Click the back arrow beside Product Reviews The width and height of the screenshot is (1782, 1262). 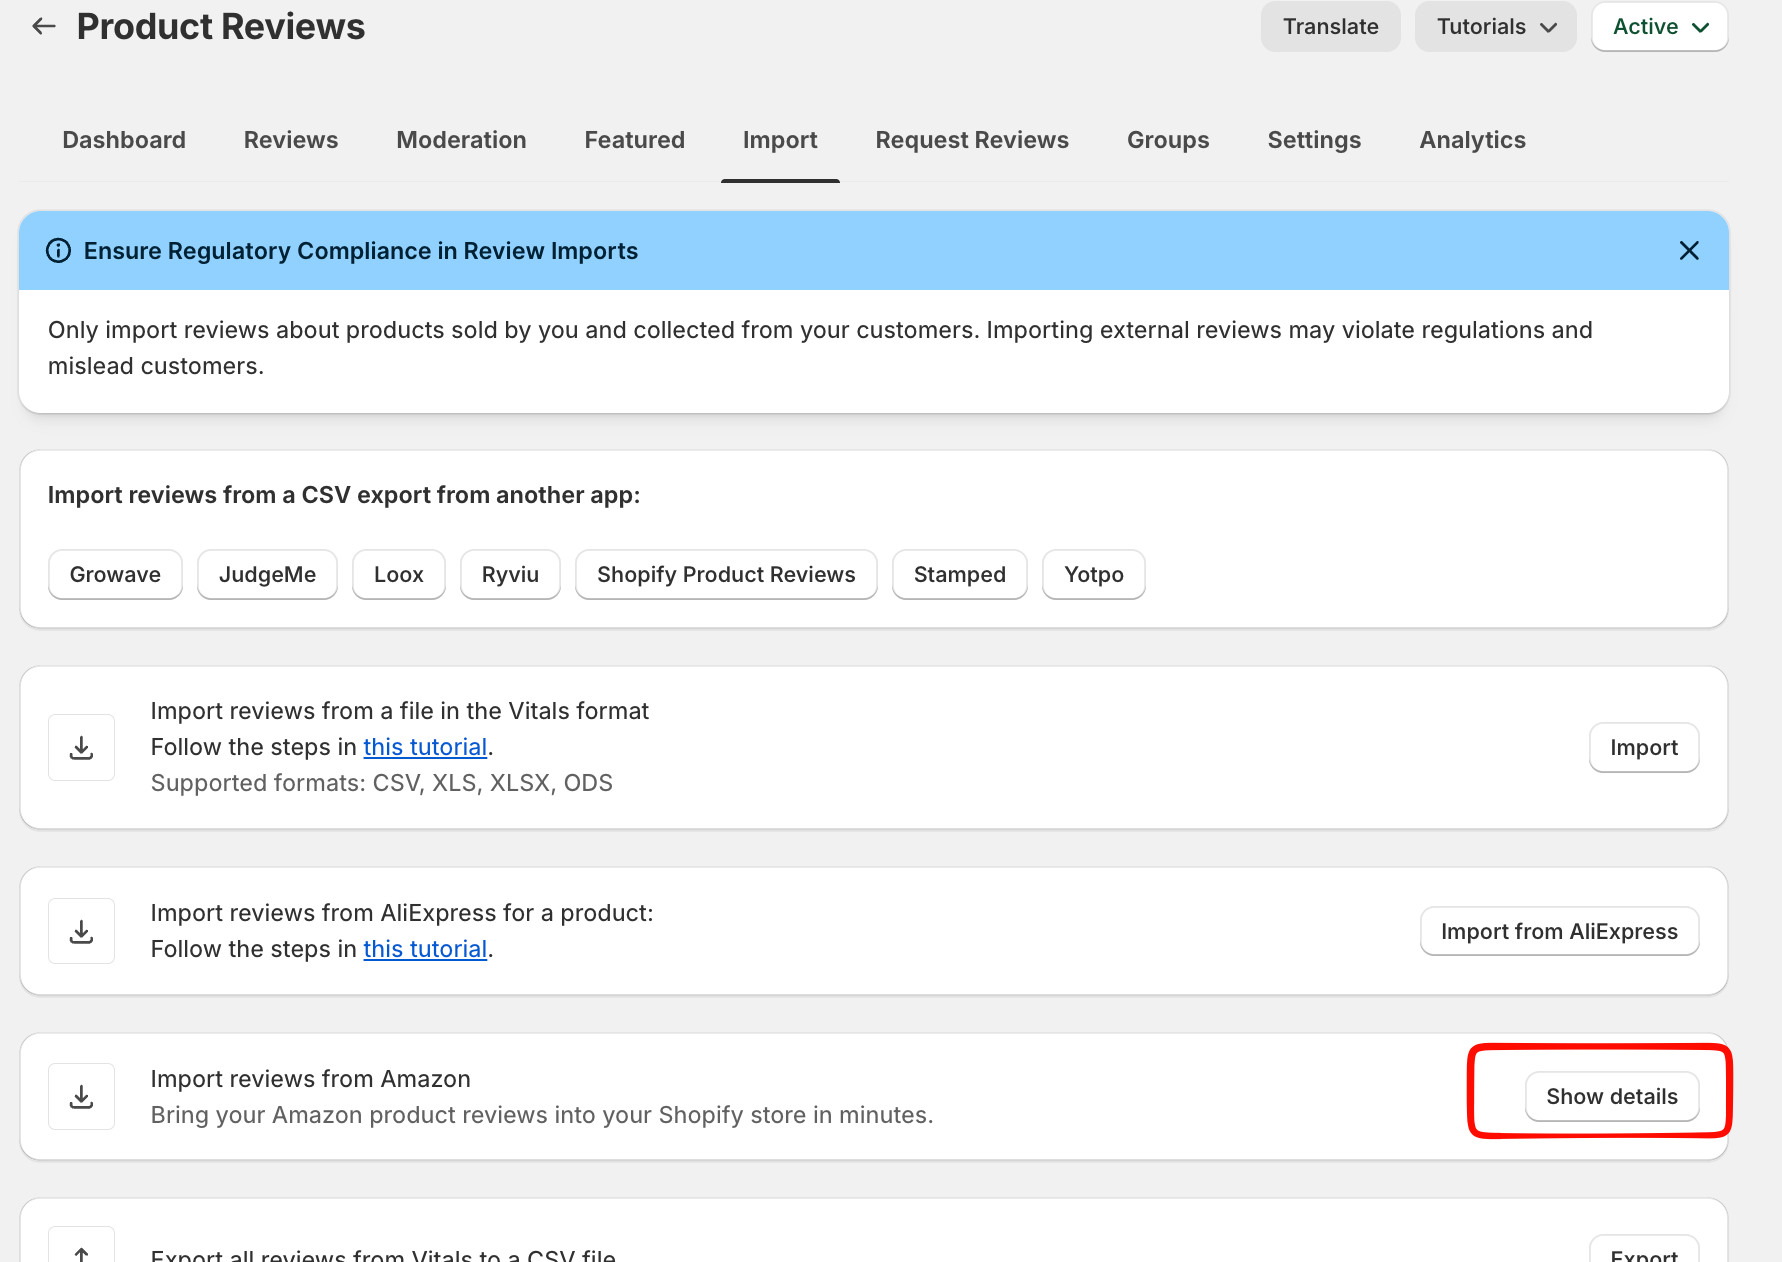pos(44,27)
